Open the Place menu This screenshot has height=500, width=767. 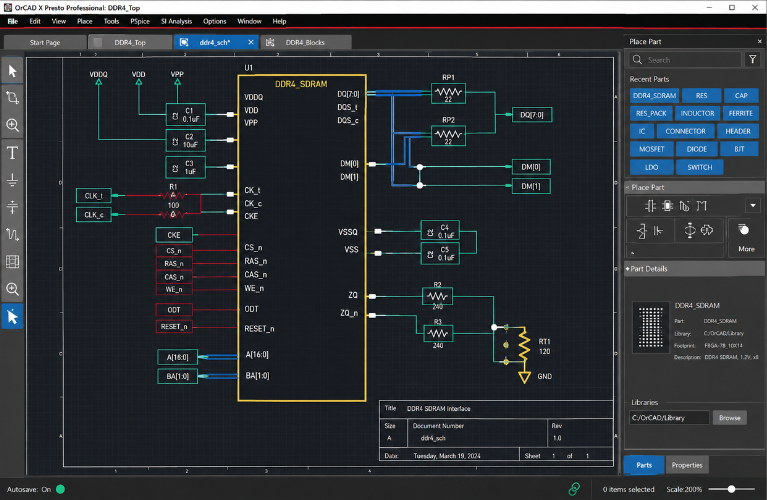click(x=85, y=21)
